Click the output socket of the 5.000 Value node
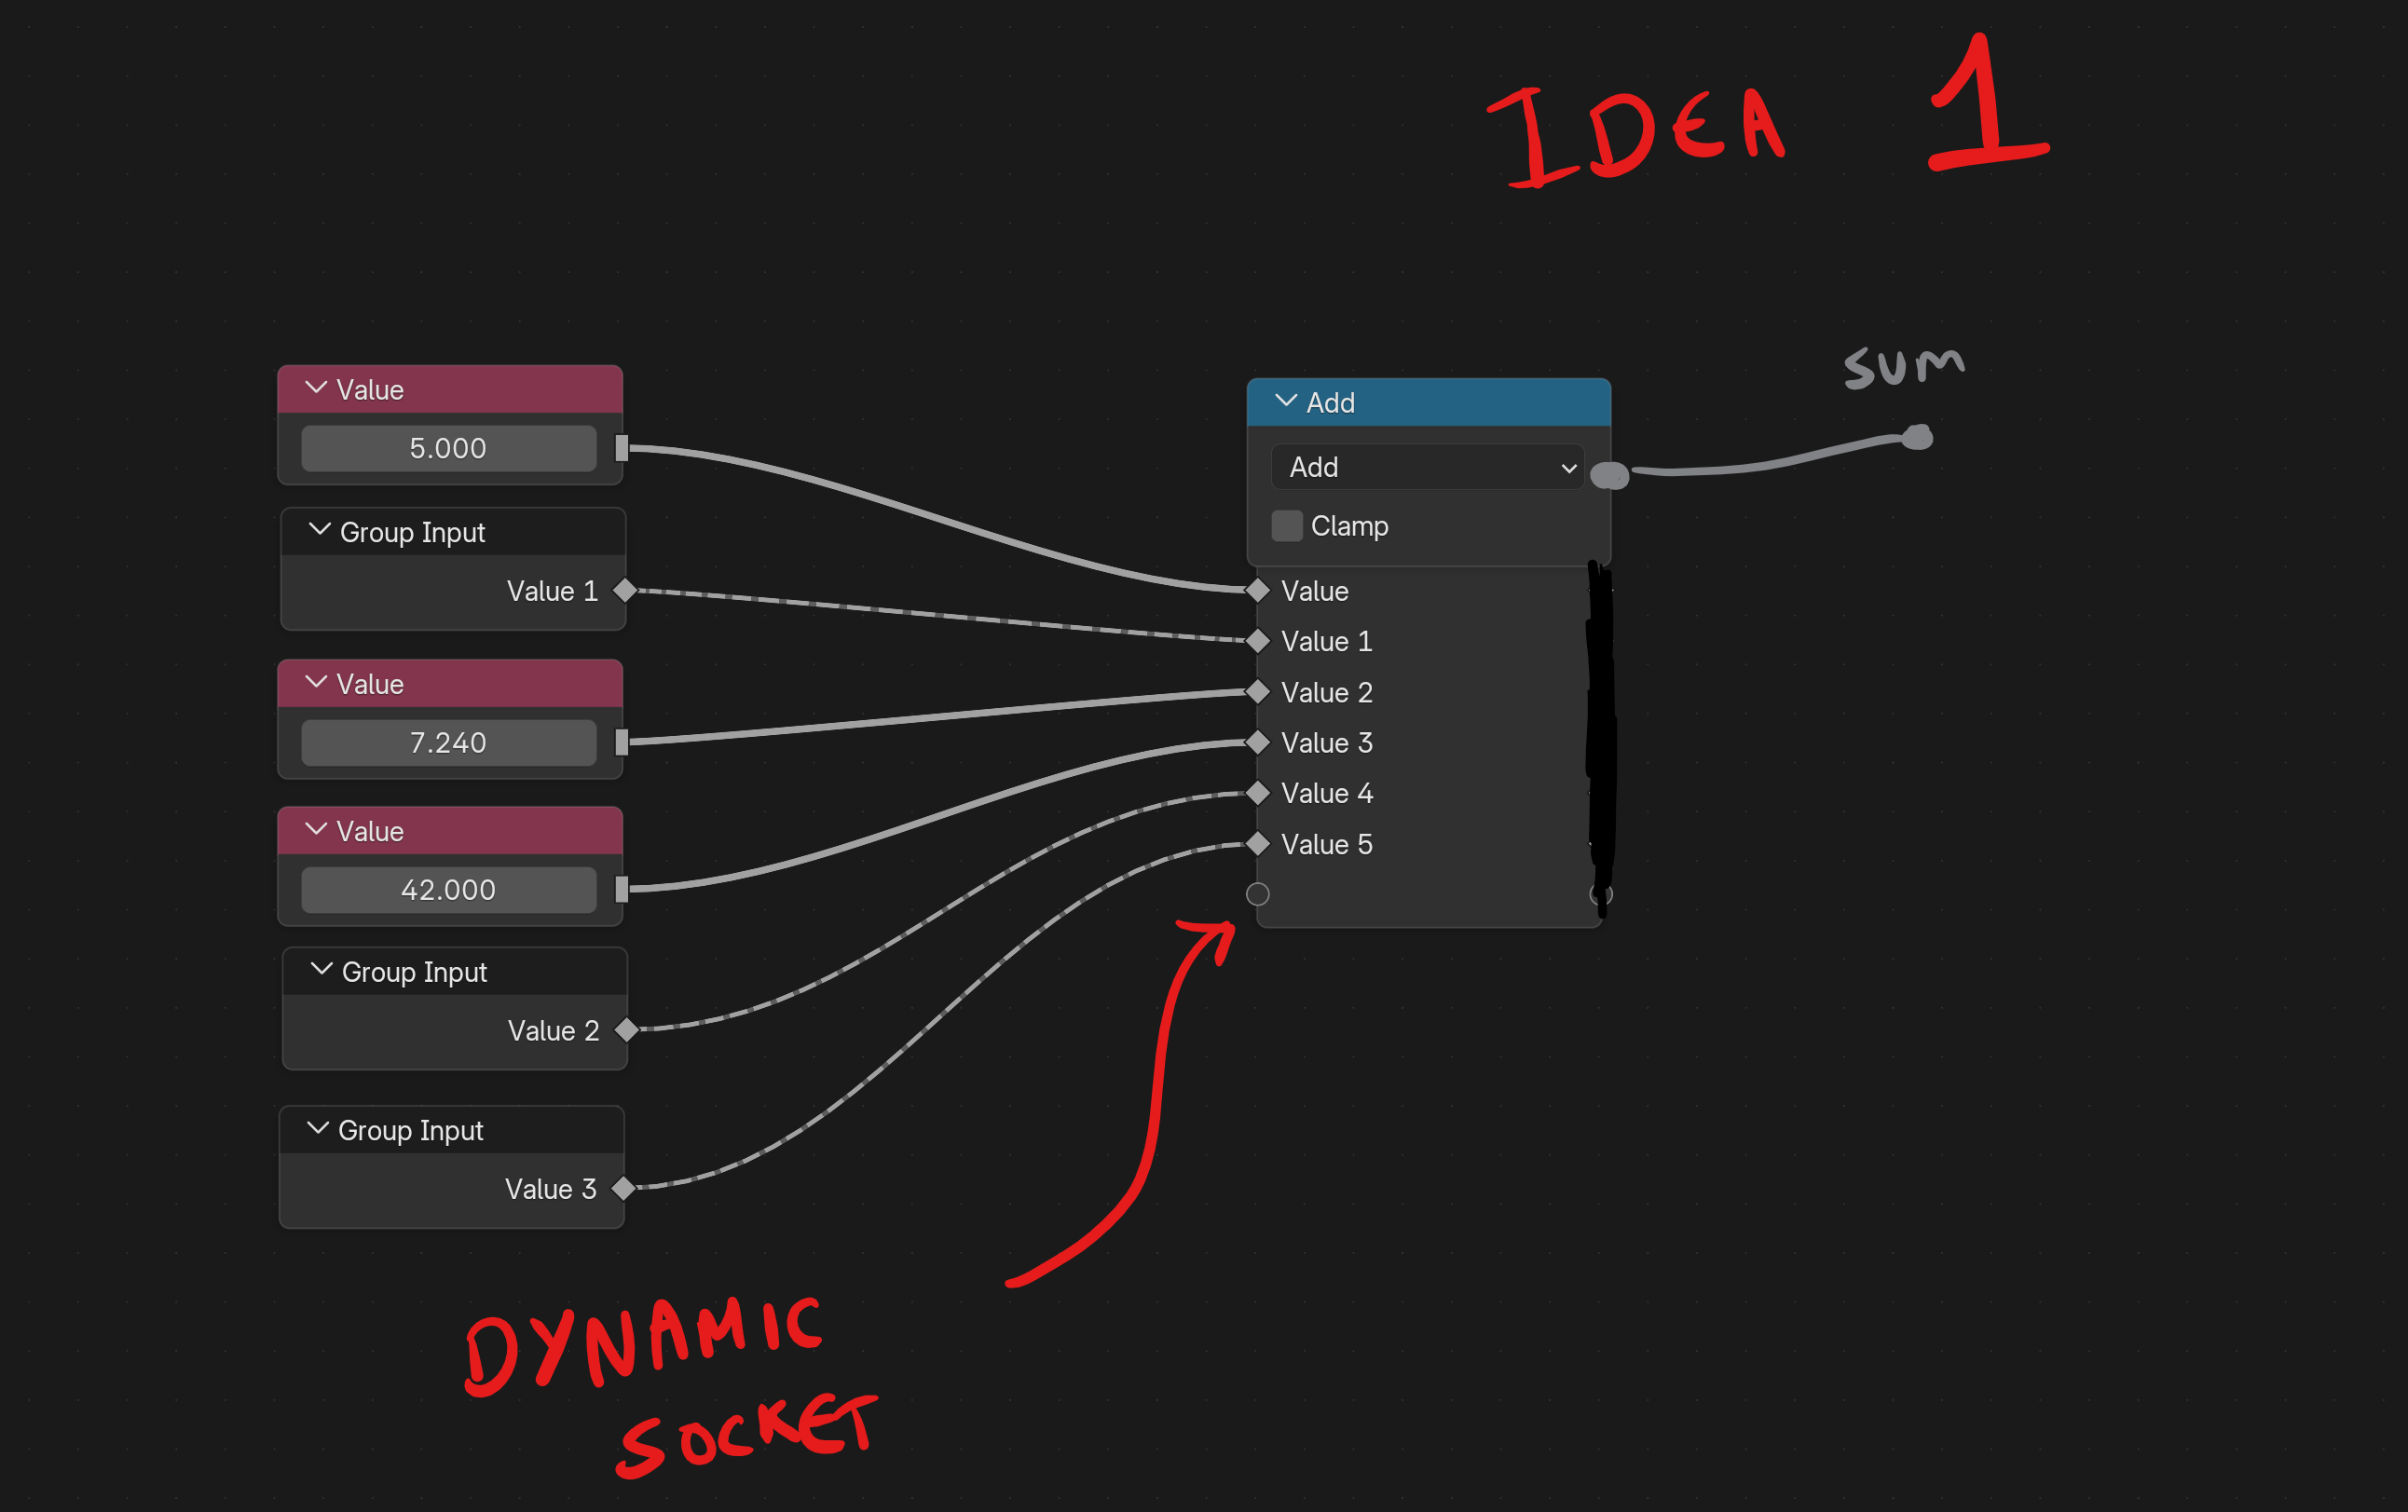Viewport: 2408px width, 1512px height. 622,448
